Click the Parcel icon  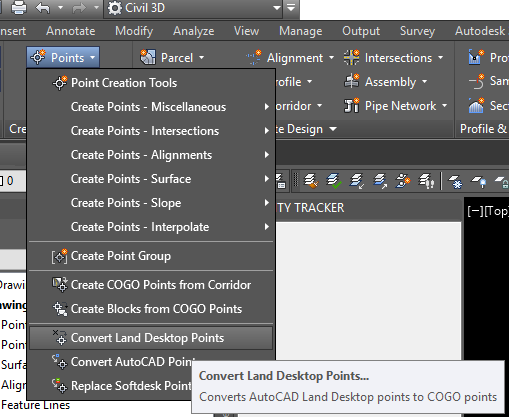(x=148, y=57)
